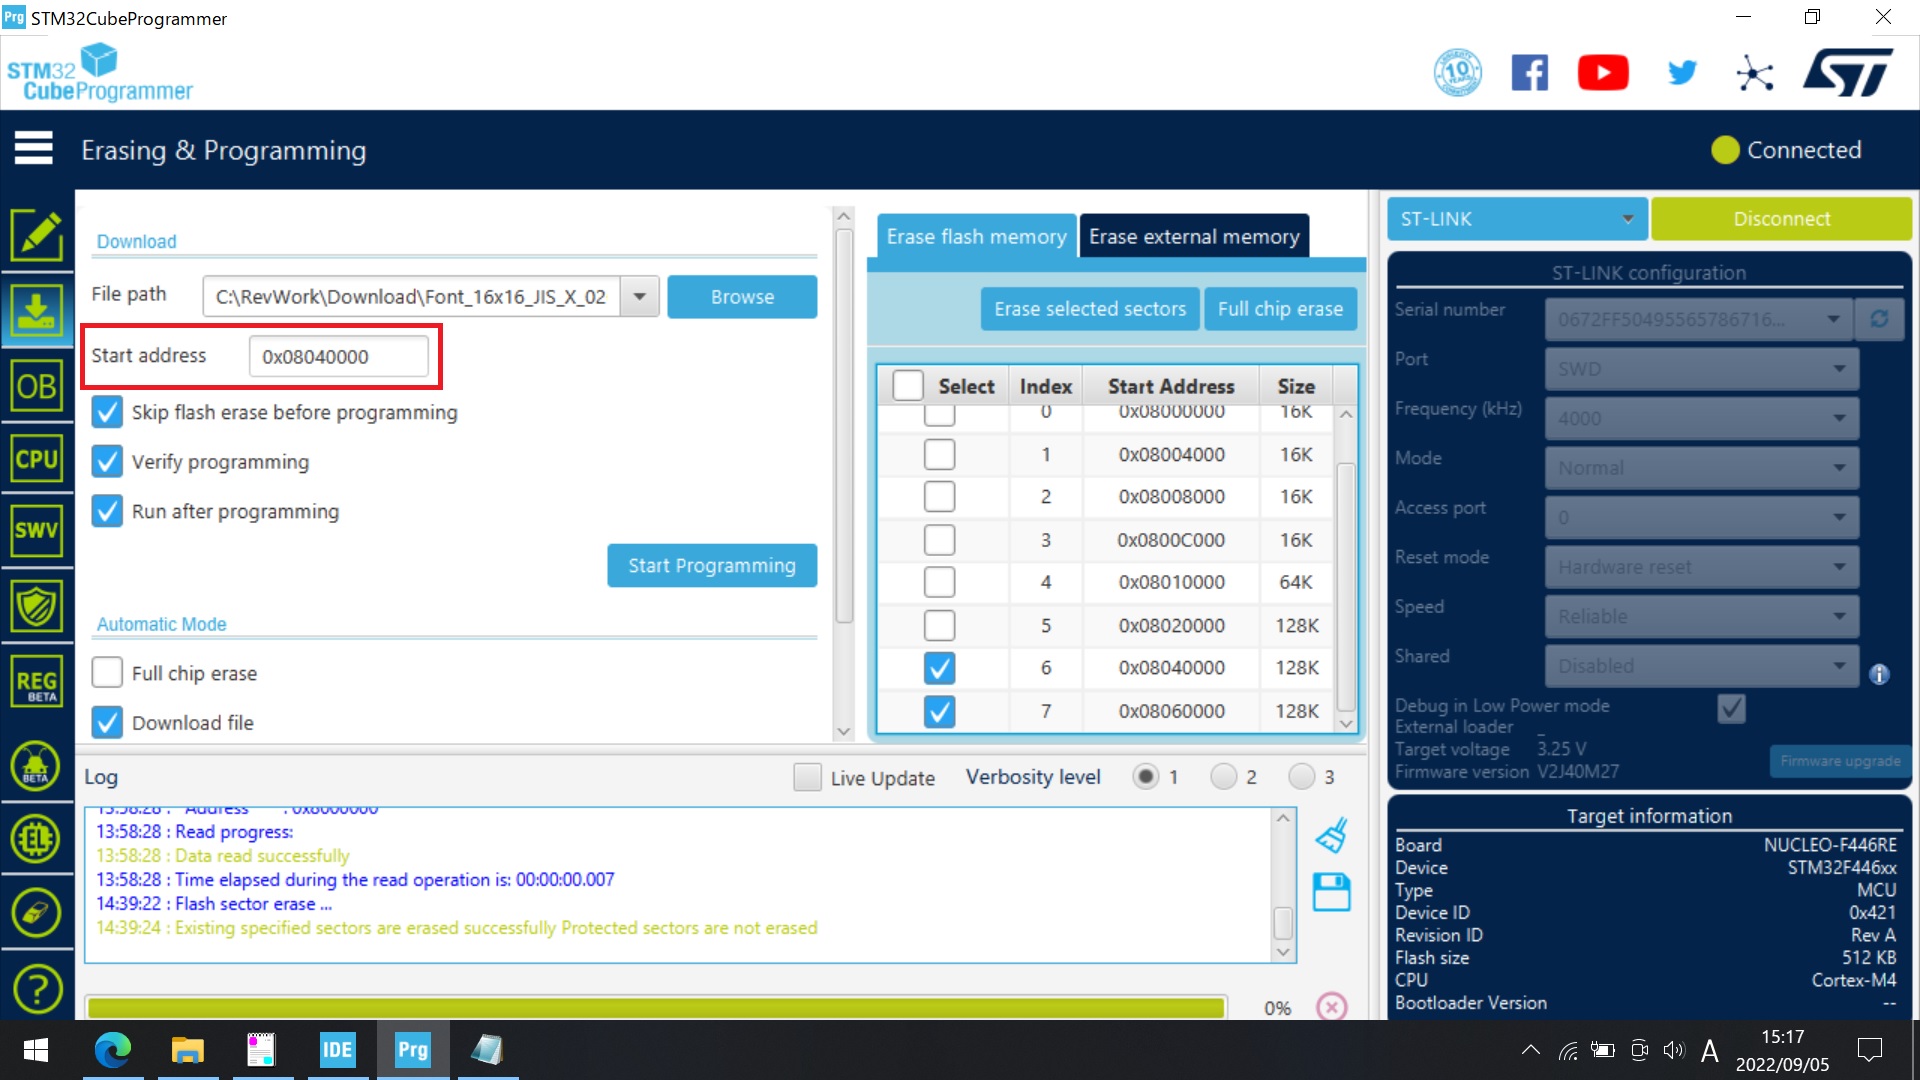The image size is (1920, 1080).
Task: Open the Shared Disabled dropdown
Action: [x=1702, y=665]
